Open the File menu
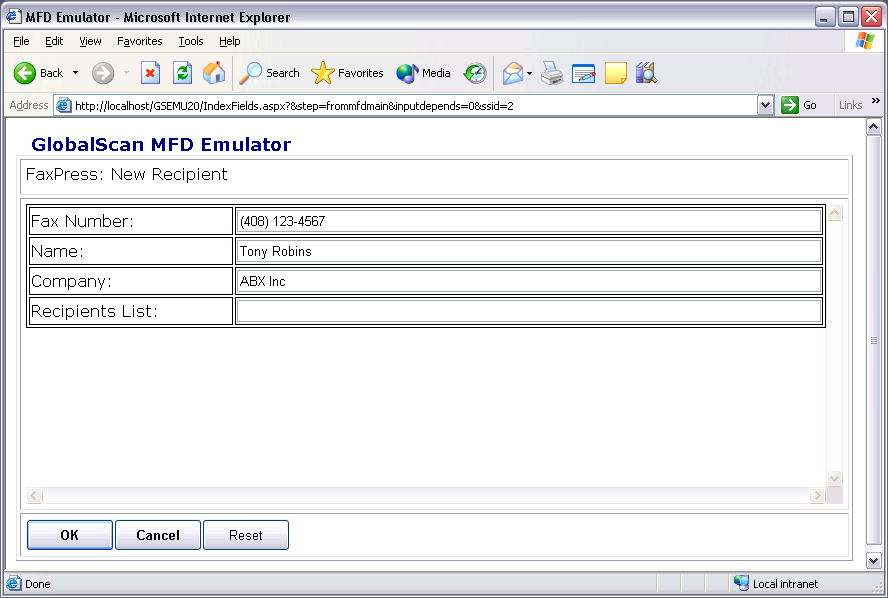Screen dimensions: 888x598 tap(21, 41)
